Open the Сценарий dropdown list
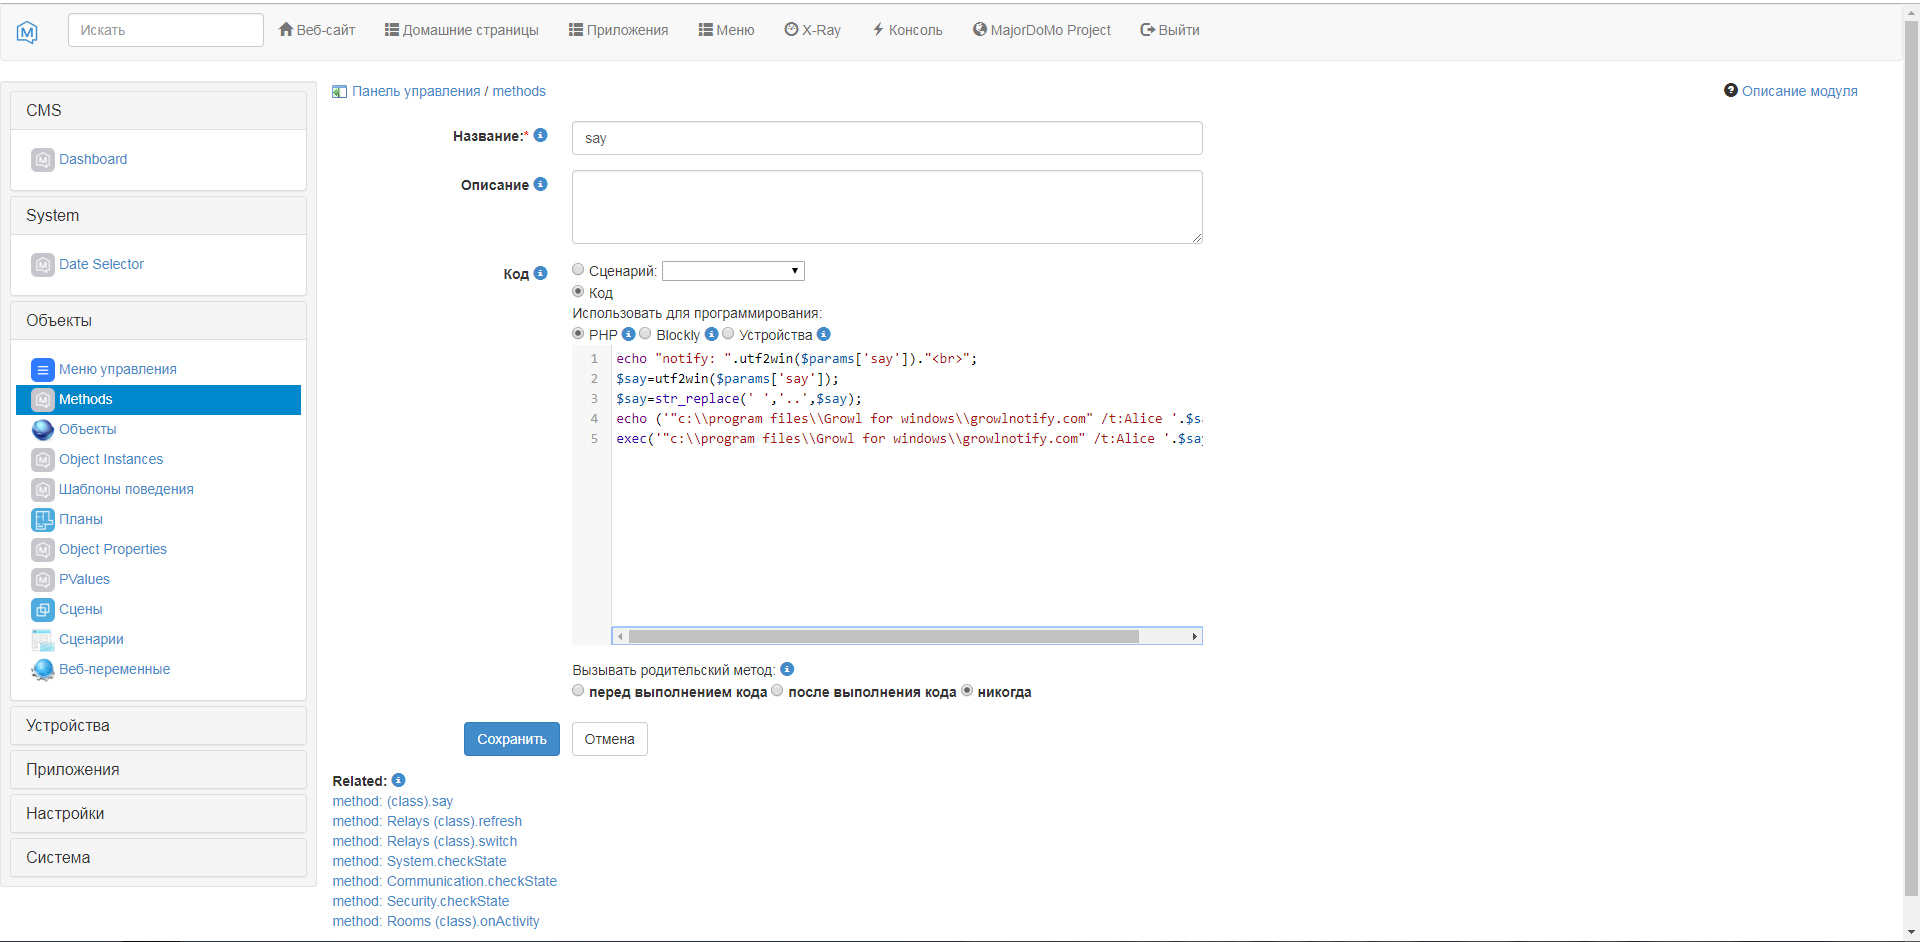The image size is (1920, 942). 733,271
